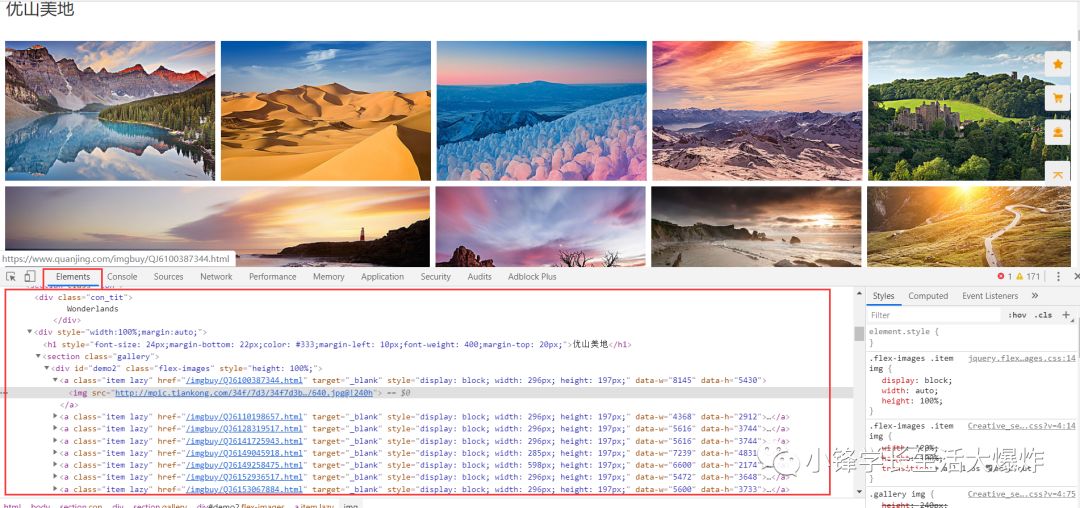The width and height of the screenshot is (1080, 508).
Task: Add new style rule with plus icon
Action: (x=1066, y=315)
